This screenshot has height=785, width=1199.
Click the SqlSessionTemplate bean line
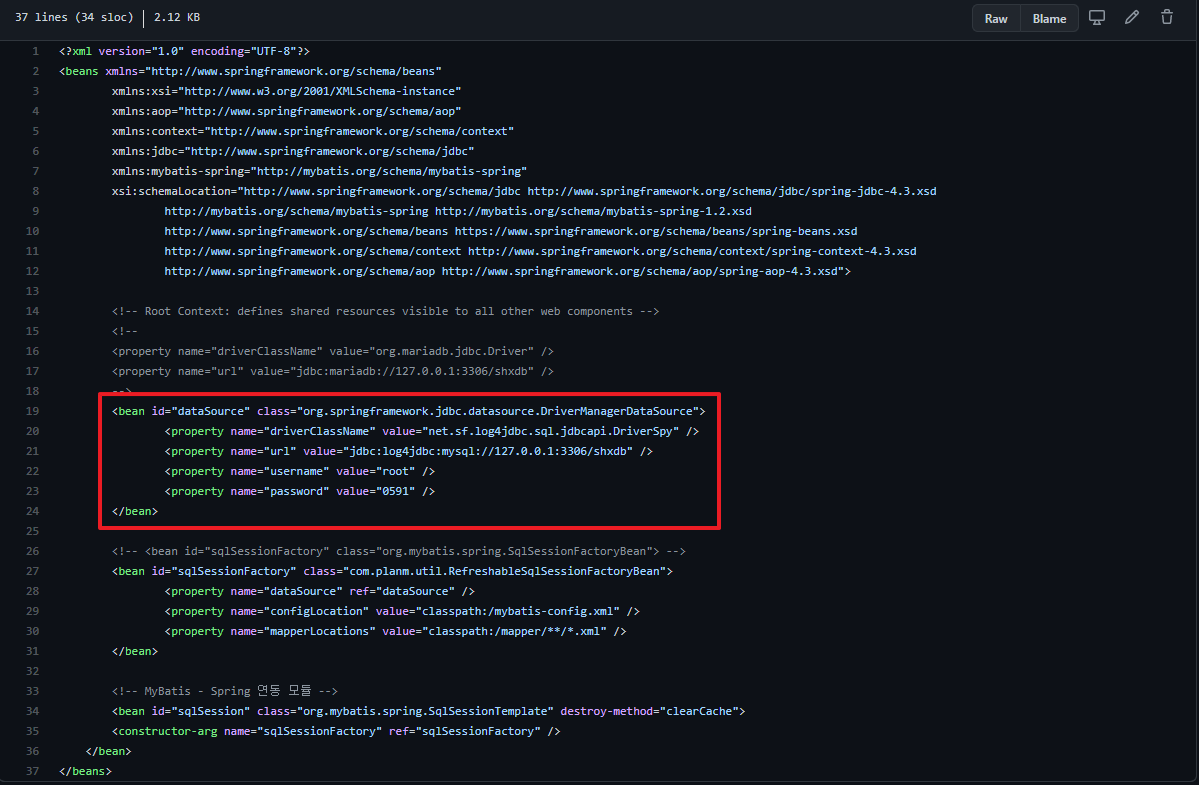[x=428, y=711]
